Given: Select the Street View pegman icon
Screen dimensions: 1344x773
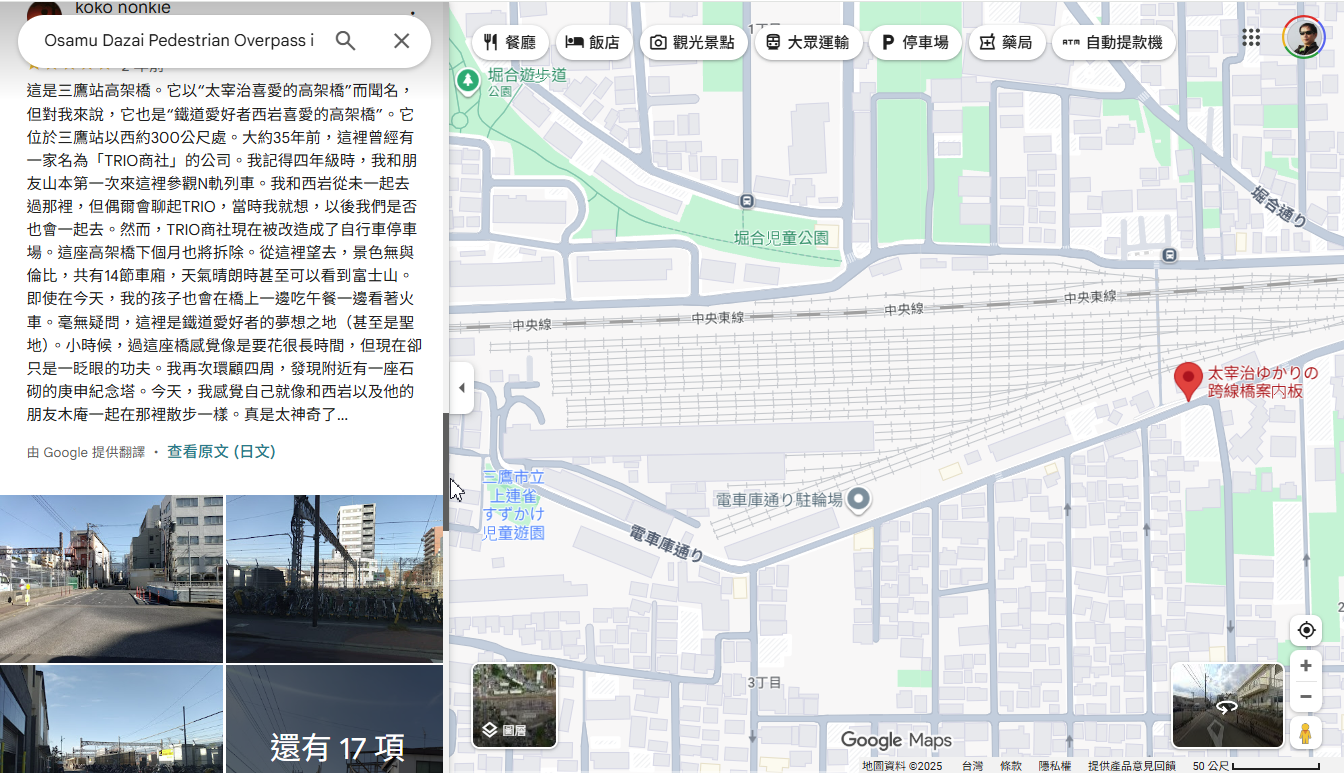Looking at the screenshot, I should [1305, 732].
